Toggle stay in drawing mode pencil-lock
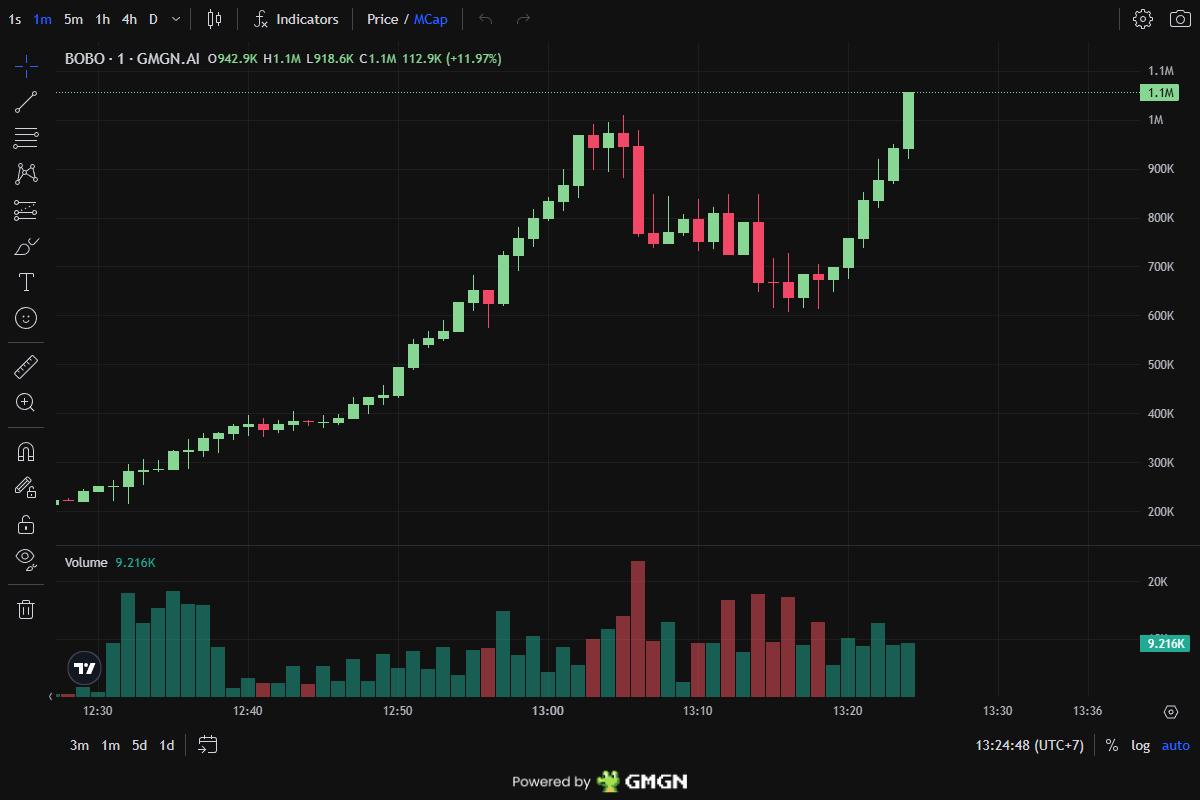Viewport: 1200px width, 800px height. [26, 488]
